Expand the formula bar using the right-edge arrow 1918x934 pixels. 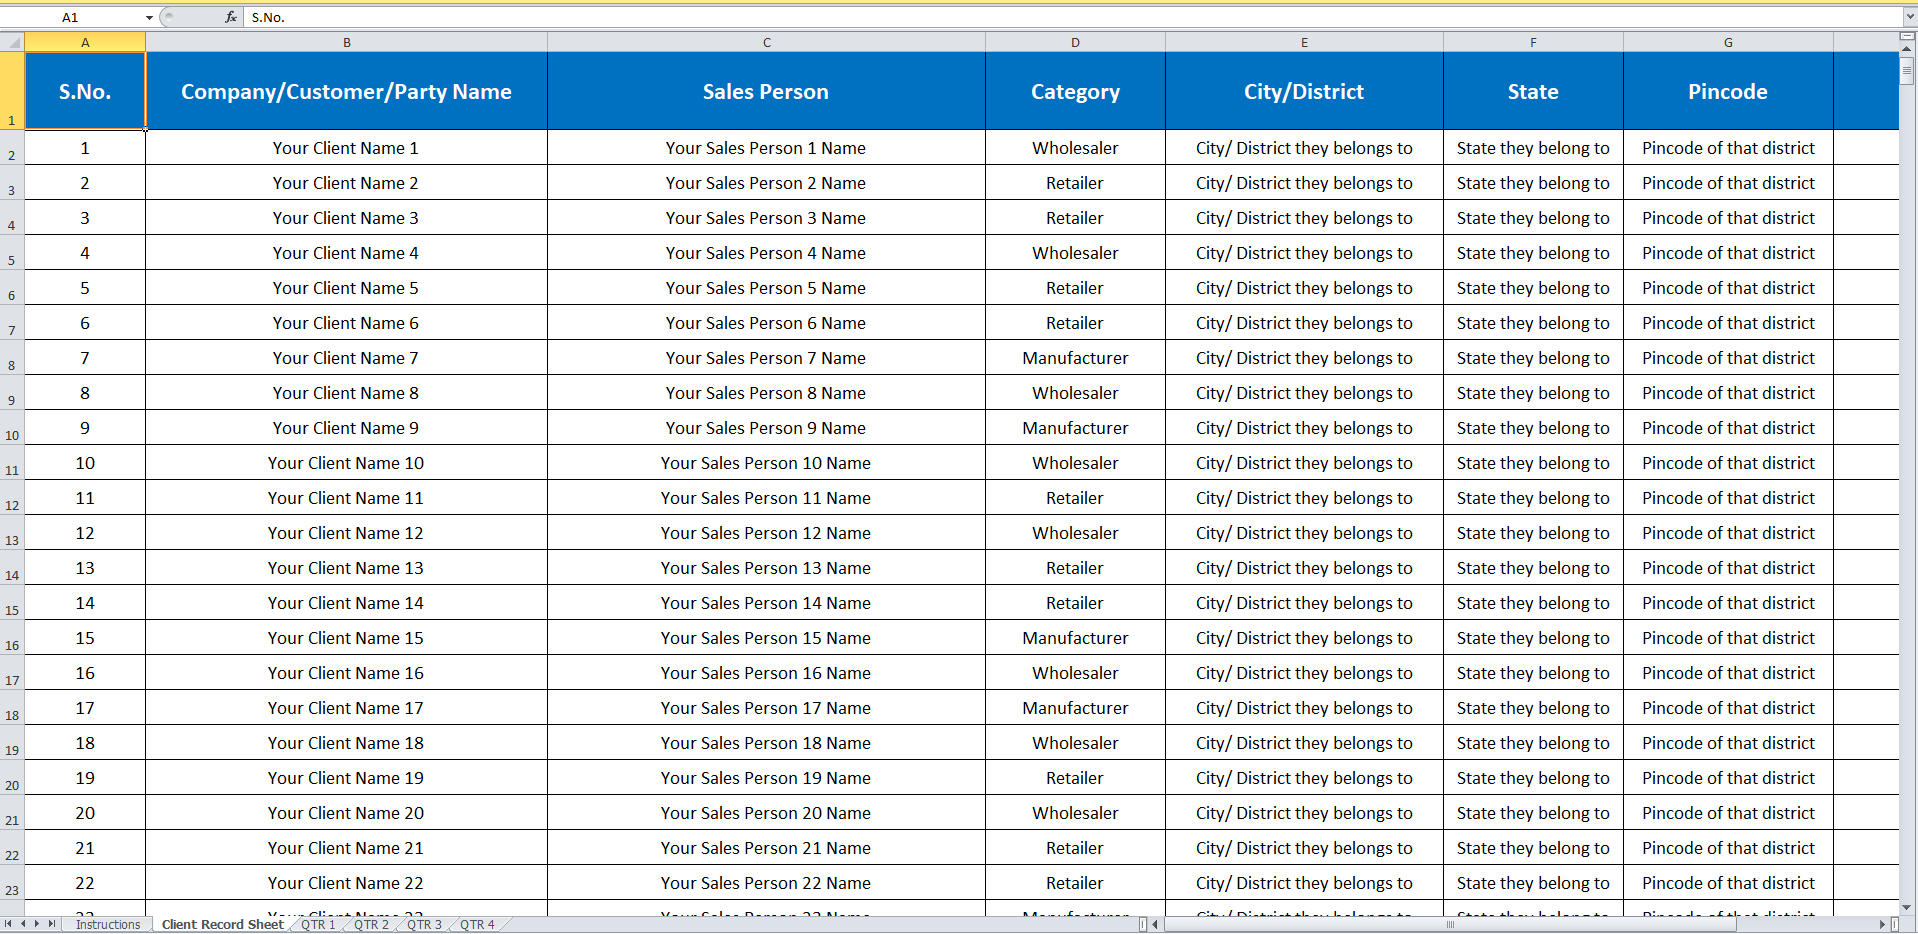(x=1909, y=17)
